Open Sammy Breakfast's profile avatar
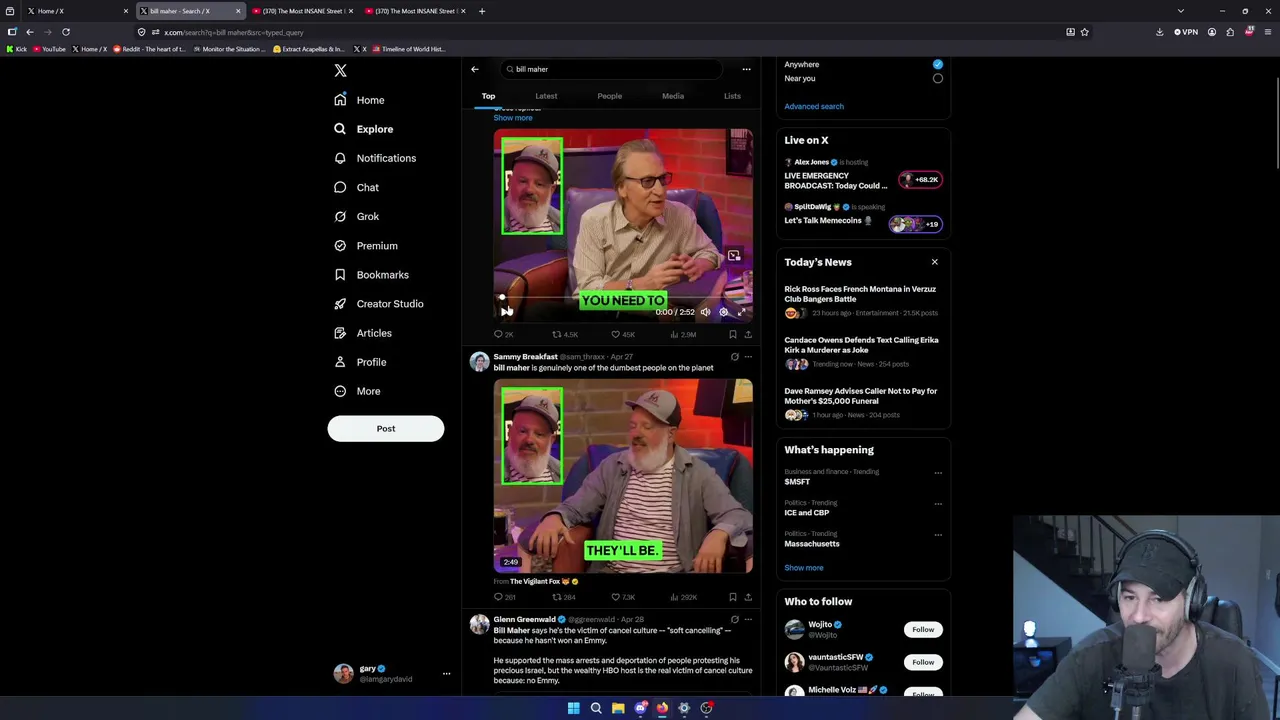 point(479,362)
